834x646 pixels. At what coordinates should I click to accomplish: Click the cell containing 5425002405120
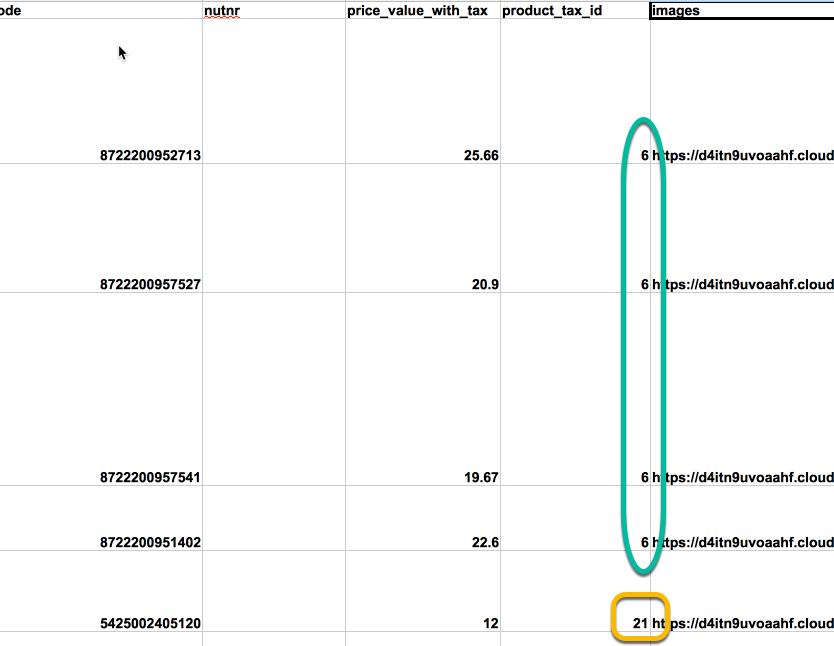click(101, 591)
